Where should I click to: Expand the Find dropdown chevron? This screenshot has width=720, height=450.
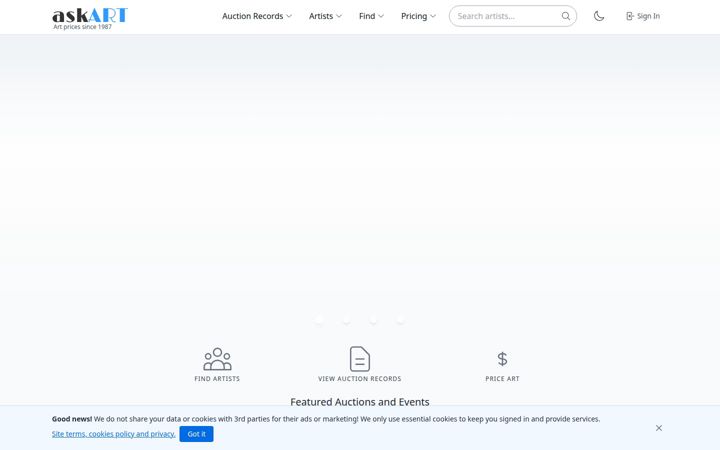(x=381, y=16)
